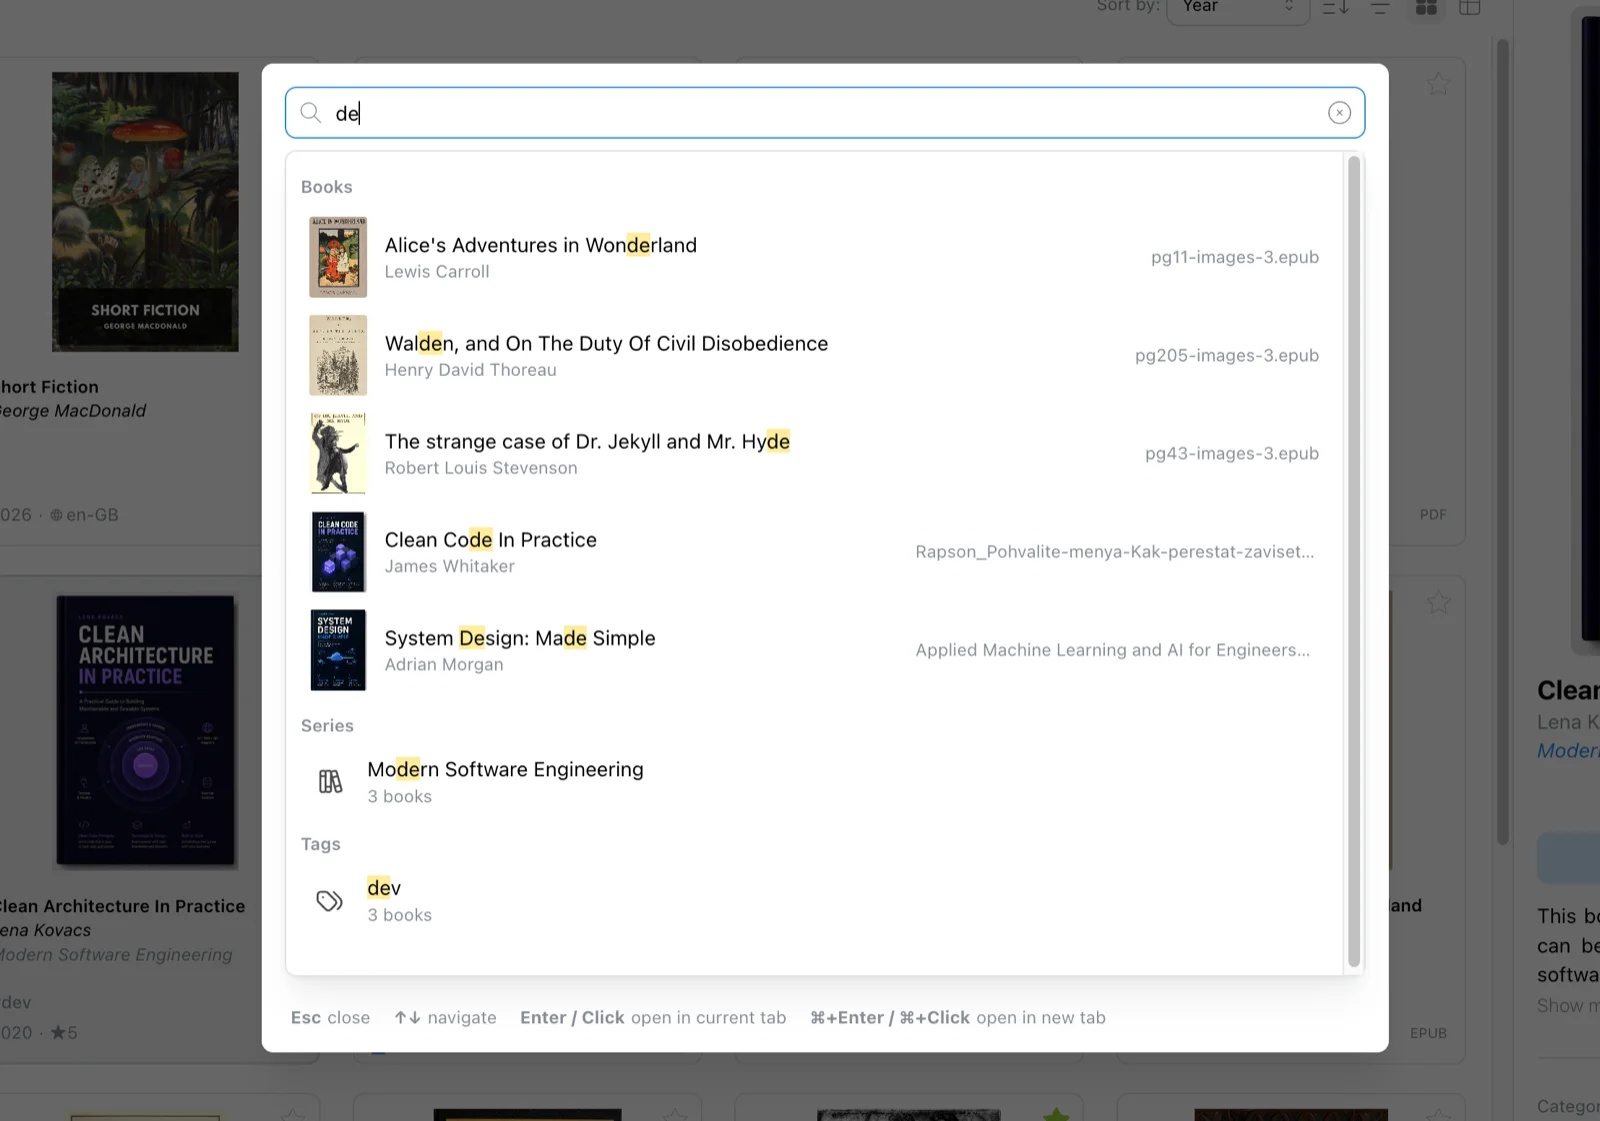The image size is (1600, 1121).
Task: Click the series books icon
Action: (x=330, y=781)
